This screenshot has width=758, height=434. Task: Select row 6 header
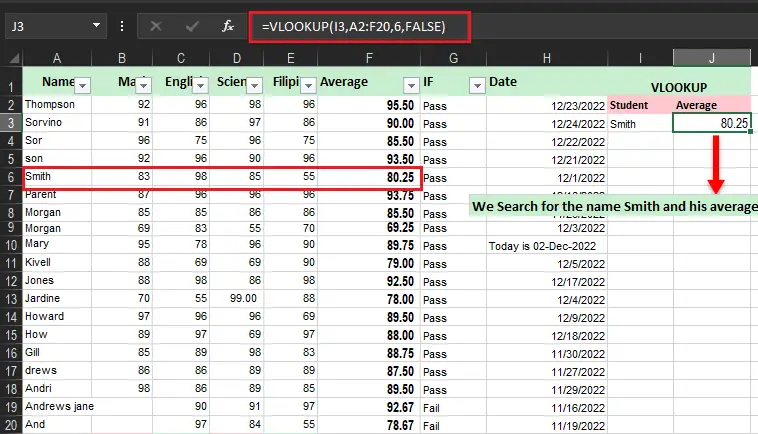tap(11, 177)
